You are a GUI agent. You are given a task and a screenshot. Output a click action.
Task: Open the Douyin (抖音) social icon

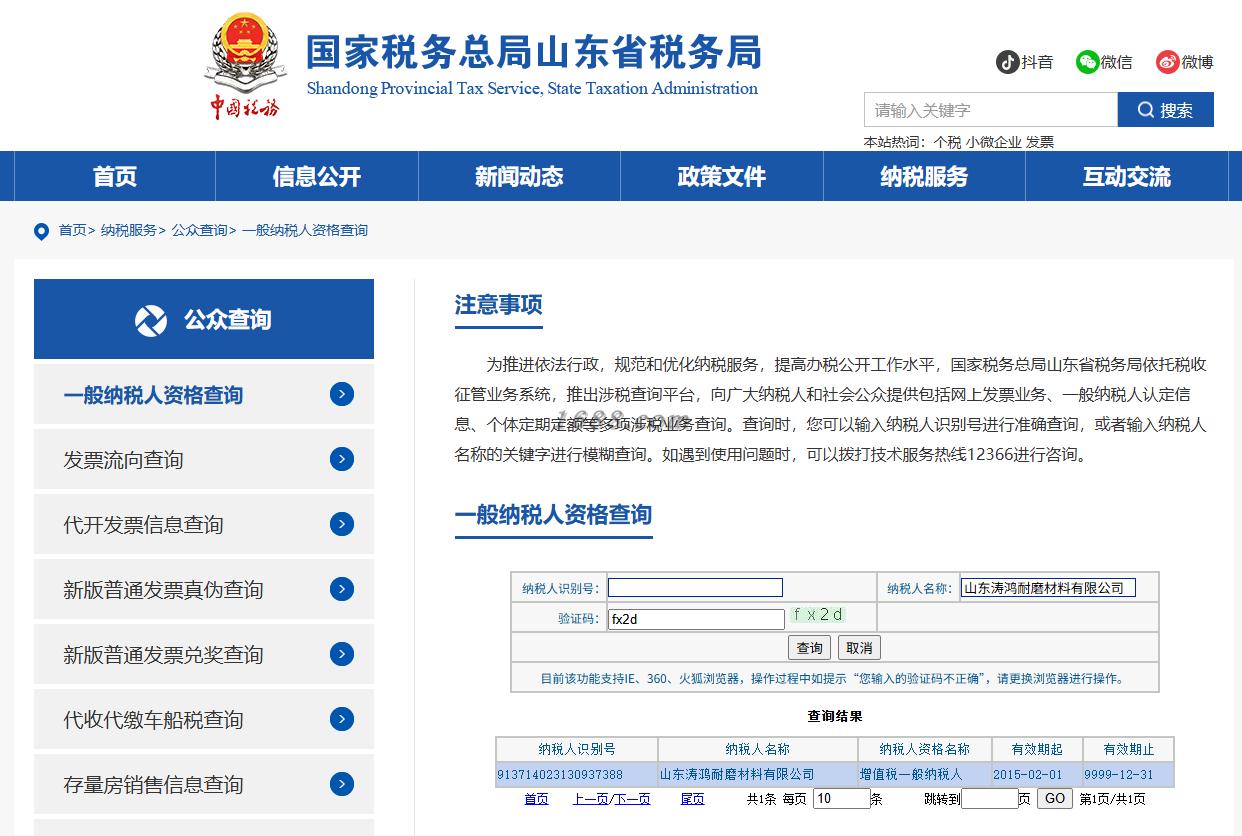click(1007, 62)
